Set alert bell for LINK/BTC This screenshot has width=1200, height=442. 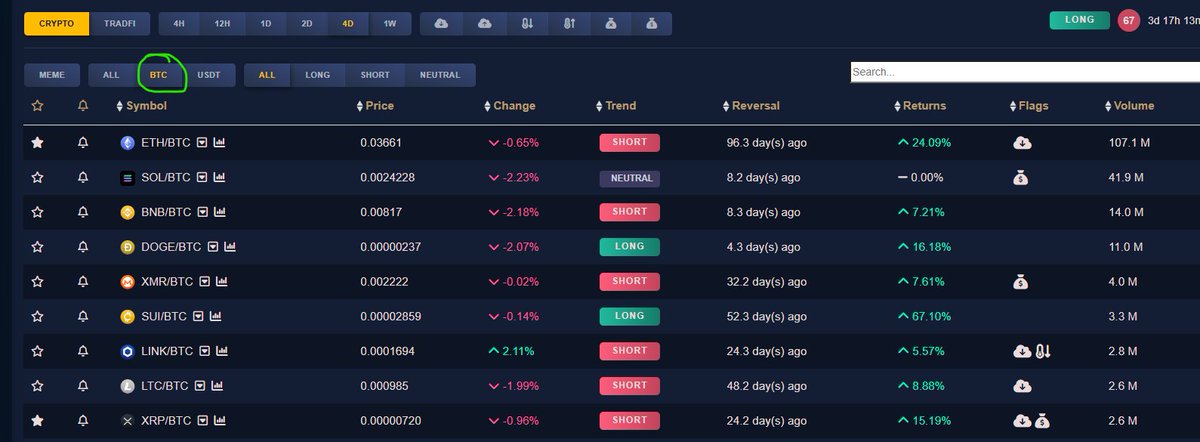83,351
